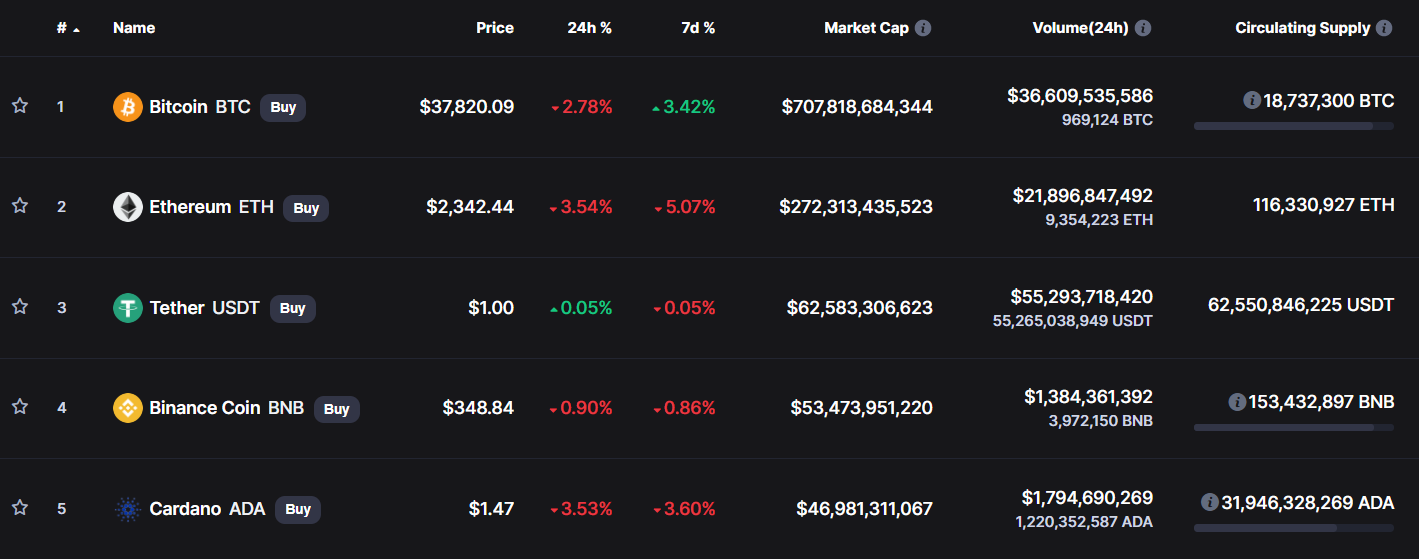
Task: Select Bitcoin price $37,820.09
Action: [467, 106]
